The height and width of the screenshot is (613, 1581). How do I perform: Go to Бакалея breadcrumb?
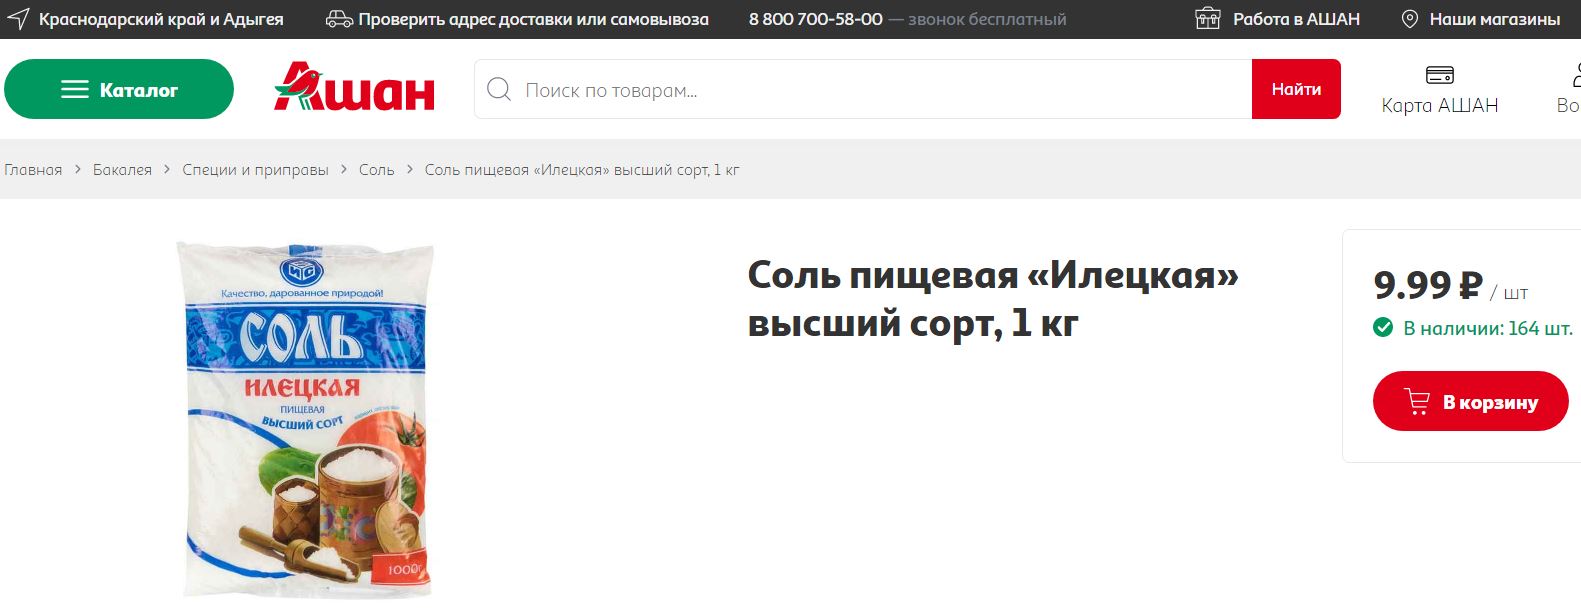[122, 170]
